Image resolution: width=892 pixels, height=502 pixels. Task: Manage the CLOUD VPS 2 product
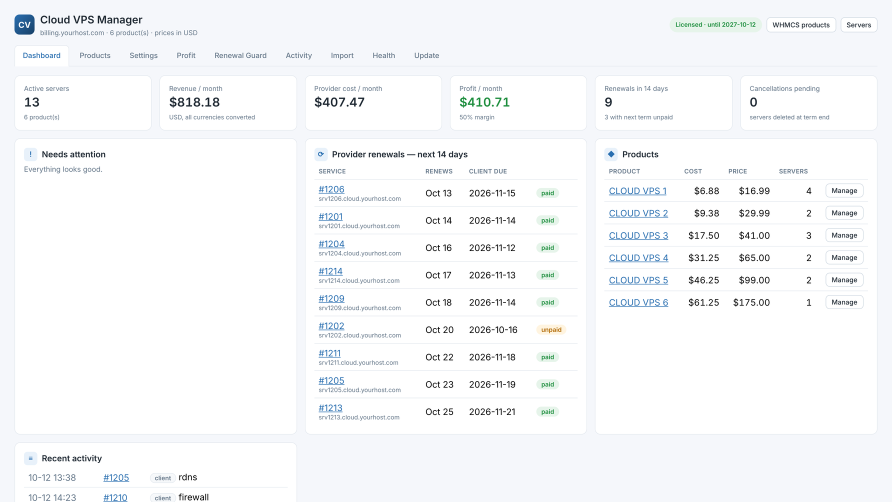click(844, 213)
